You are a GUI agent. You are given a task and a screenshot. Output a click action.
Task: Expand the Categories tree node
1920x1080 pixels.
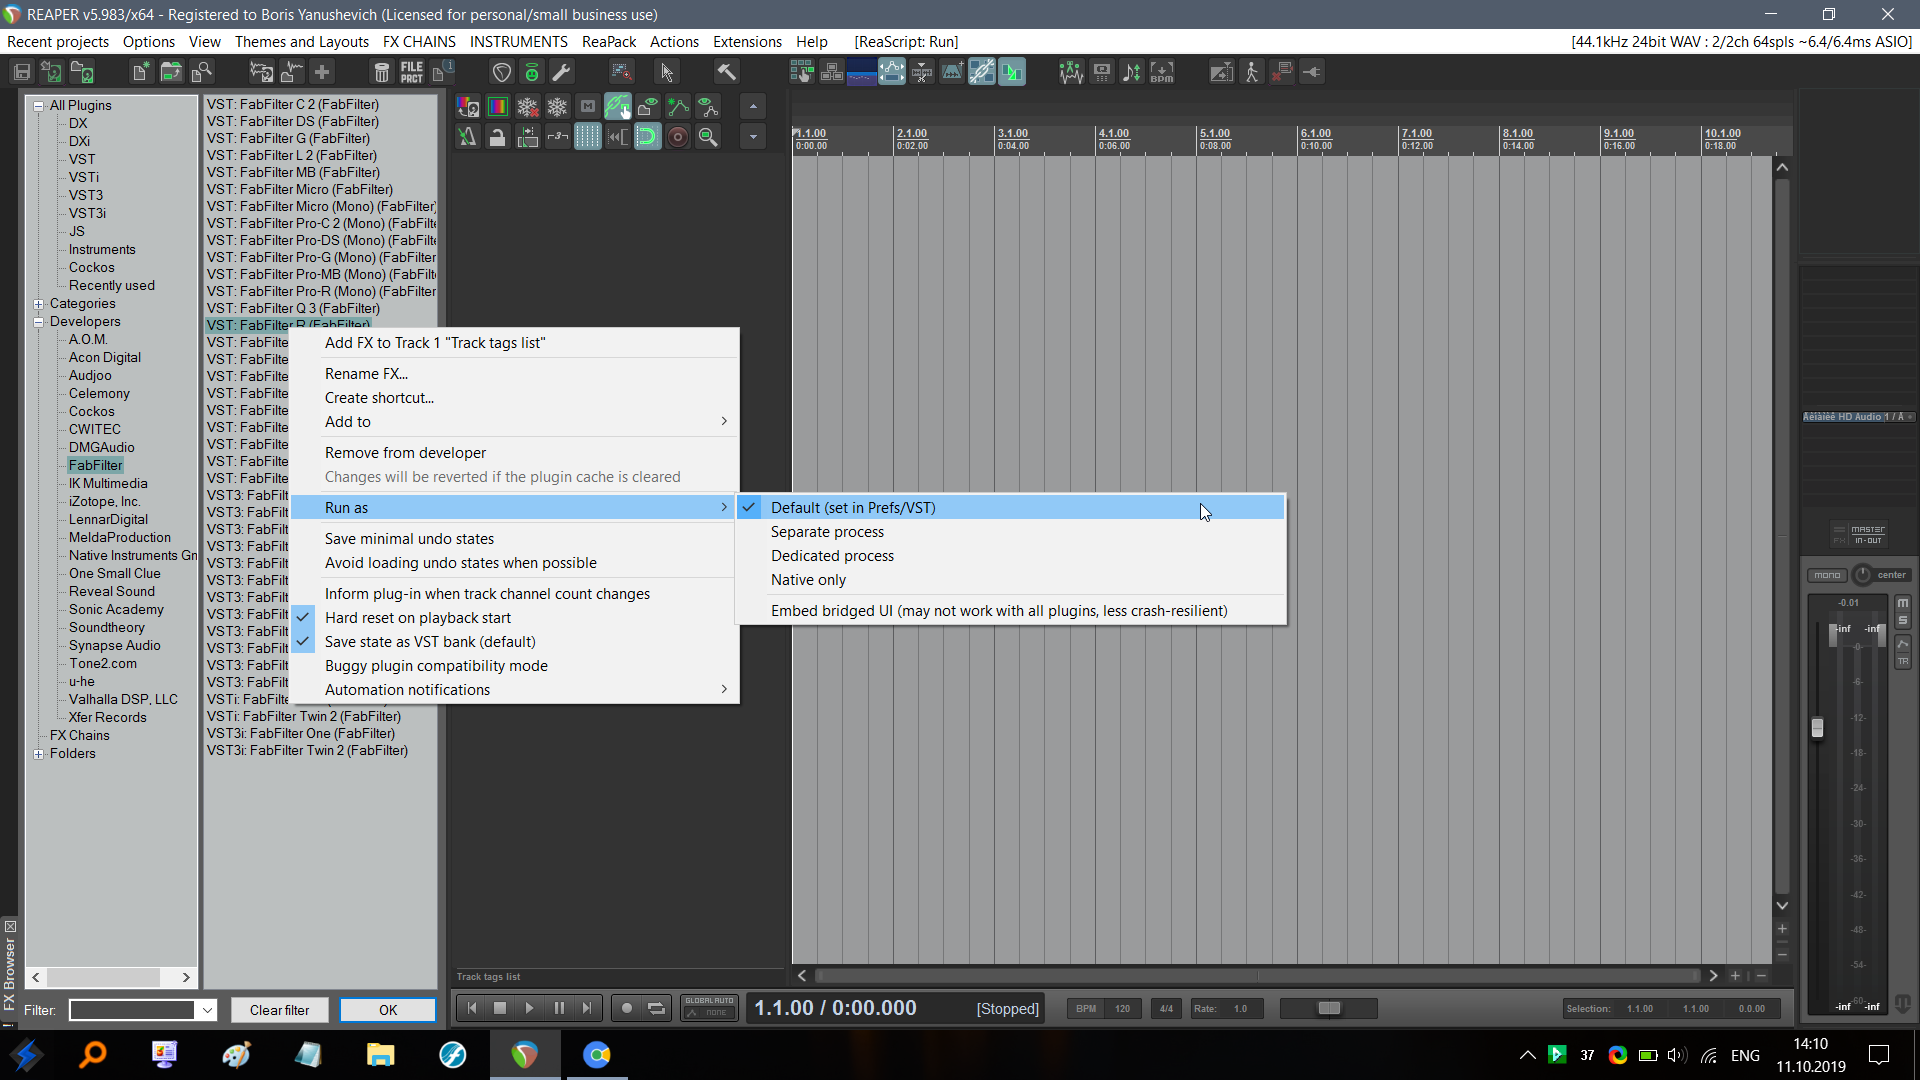tap(38, 304)
